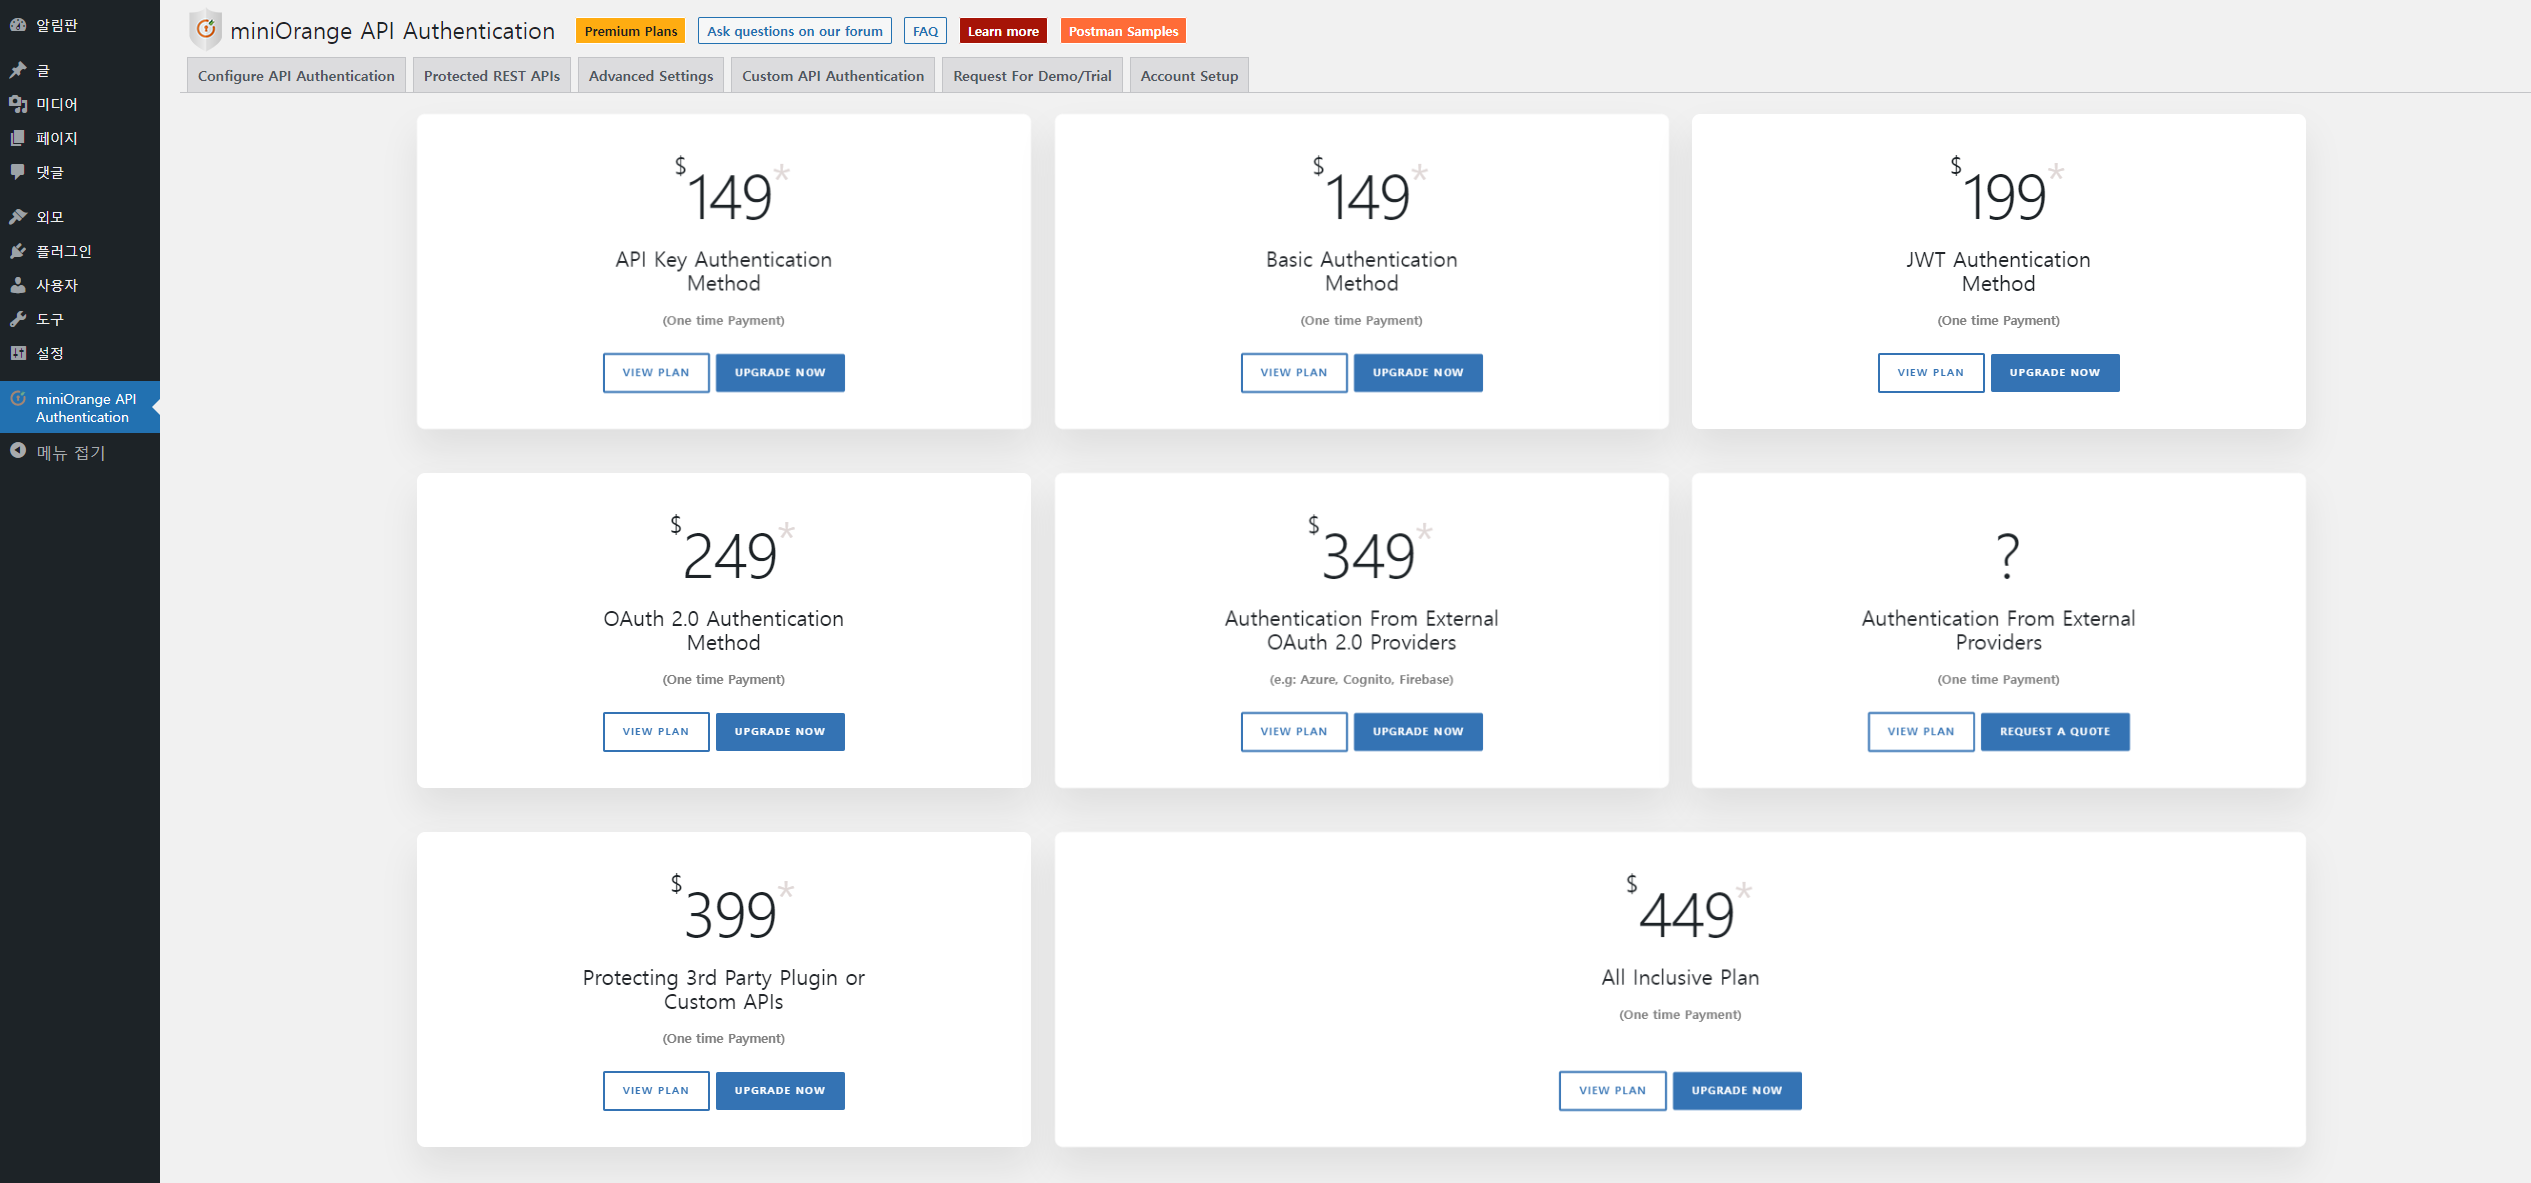Open the 알림판 dashboard menu item
The width and height of the screenshot is (2531, 1183).
80,25
